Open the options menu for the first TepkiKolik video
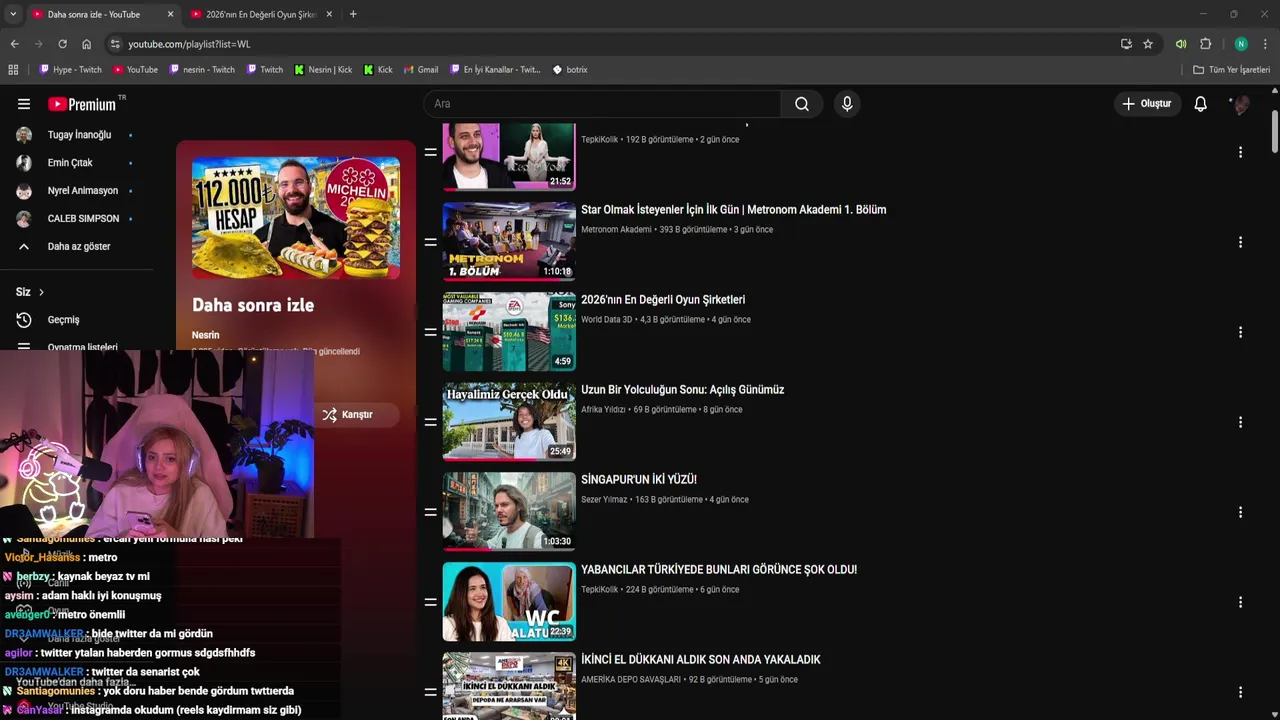The height and width of the screenshot is (720, 1280). coord(1240,152)
